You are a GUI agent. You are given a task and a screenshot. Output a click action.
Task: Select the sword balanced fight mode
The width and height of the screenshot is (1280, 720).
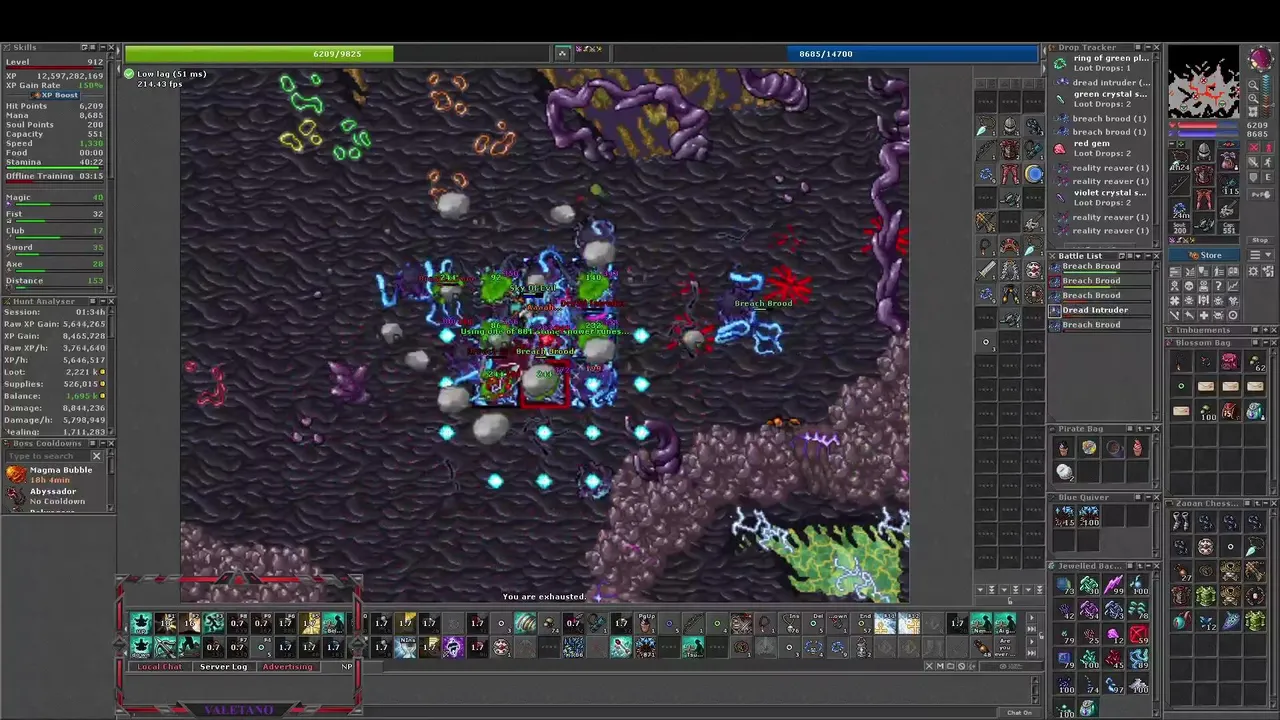click(1253, 162)
